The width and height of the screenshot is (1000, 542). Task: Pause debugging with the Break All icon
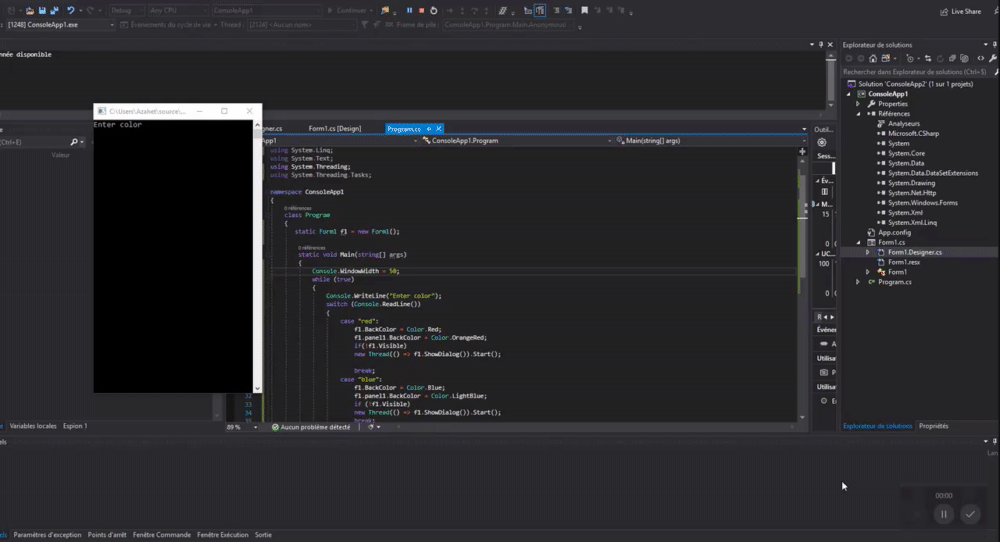coord(408,10)
